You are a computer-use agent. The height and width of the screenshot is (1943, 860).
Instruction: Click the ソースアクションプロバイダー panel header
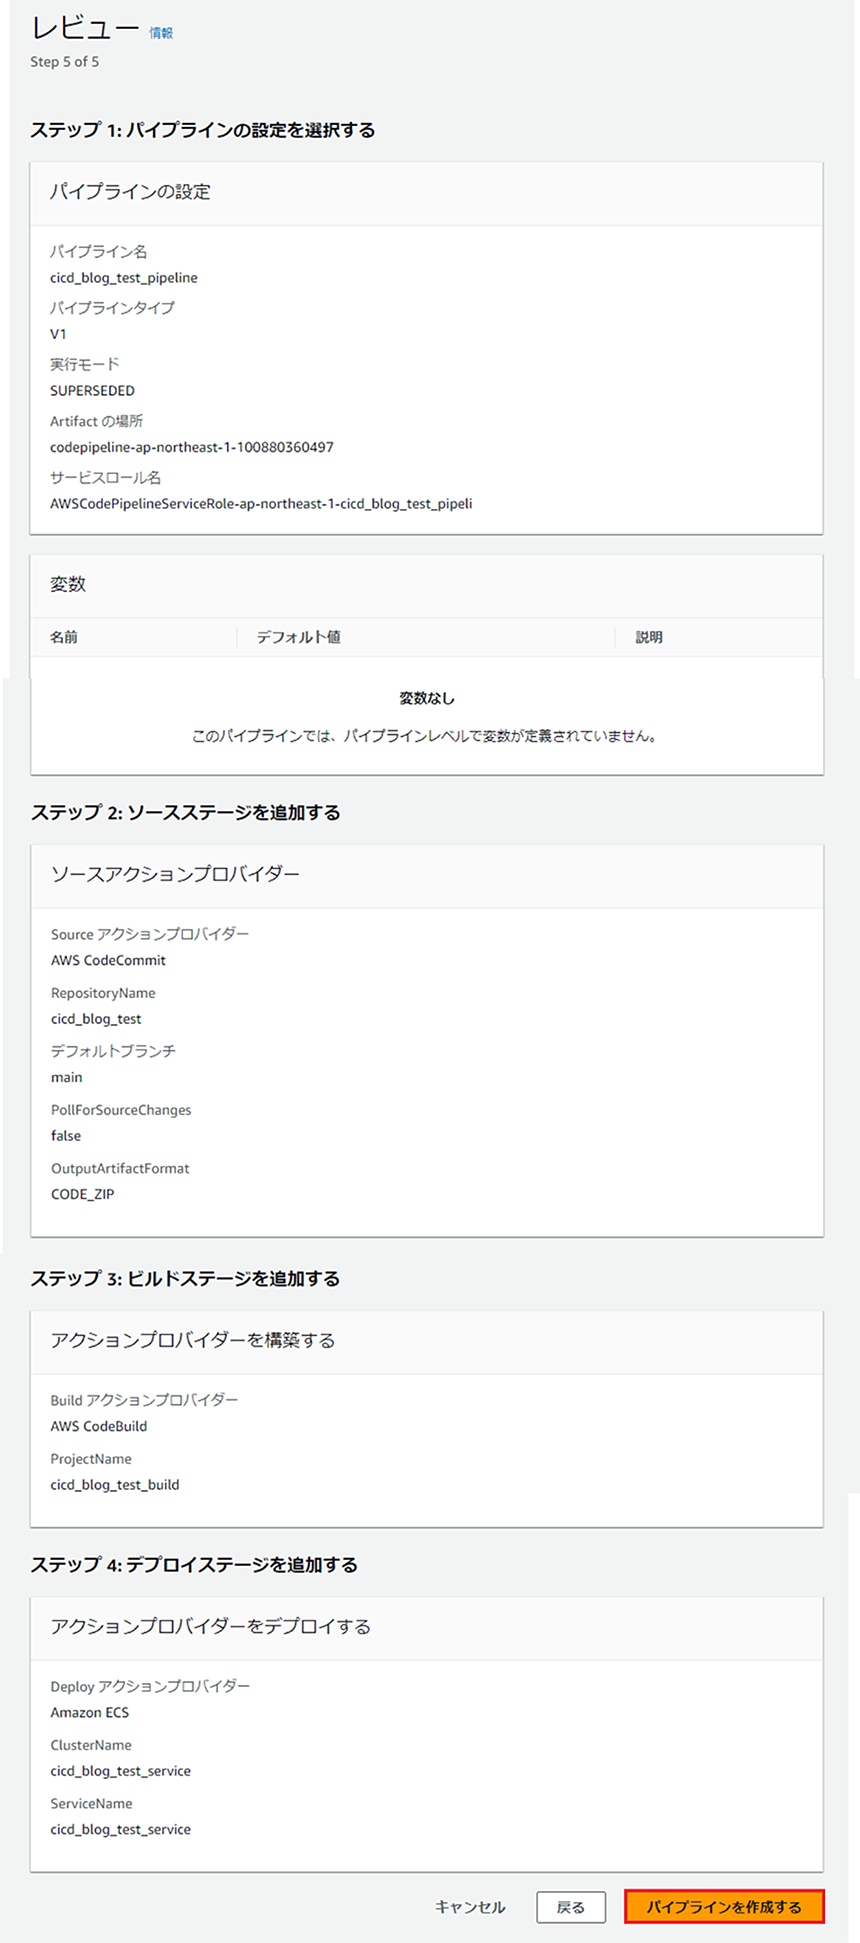click(x=427, y=875)
